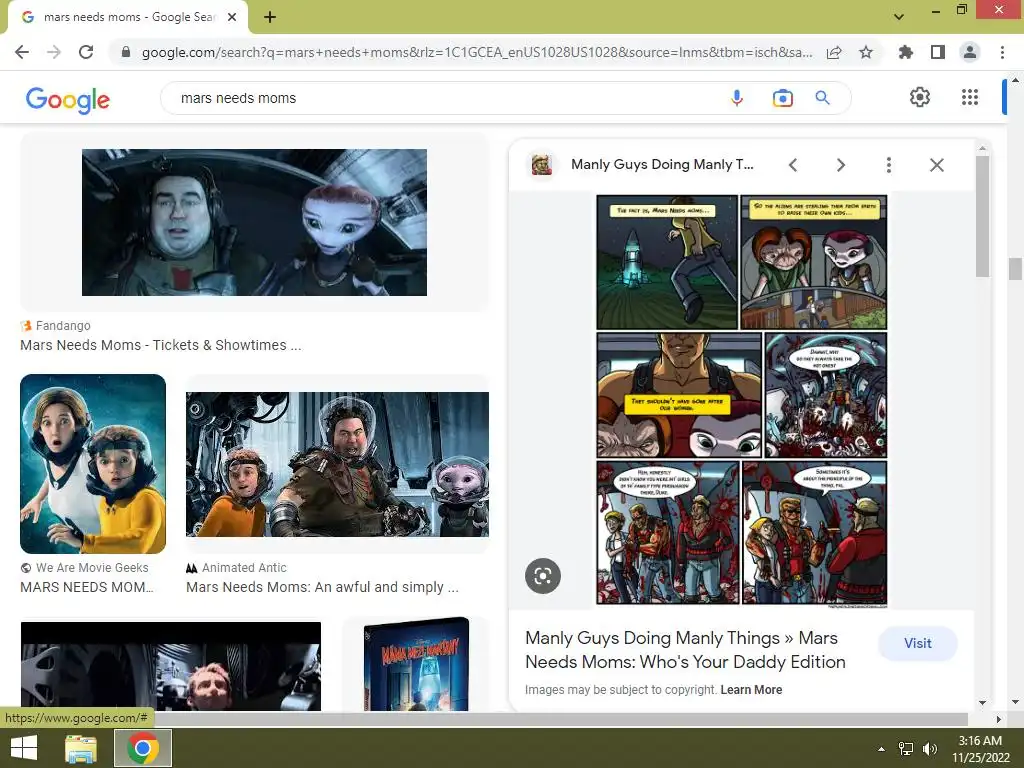Viewport: 1024px width, 768px height.
Task: Open We Are Movie Geeks poster thumbnail
Action: [x=93, y=464]
